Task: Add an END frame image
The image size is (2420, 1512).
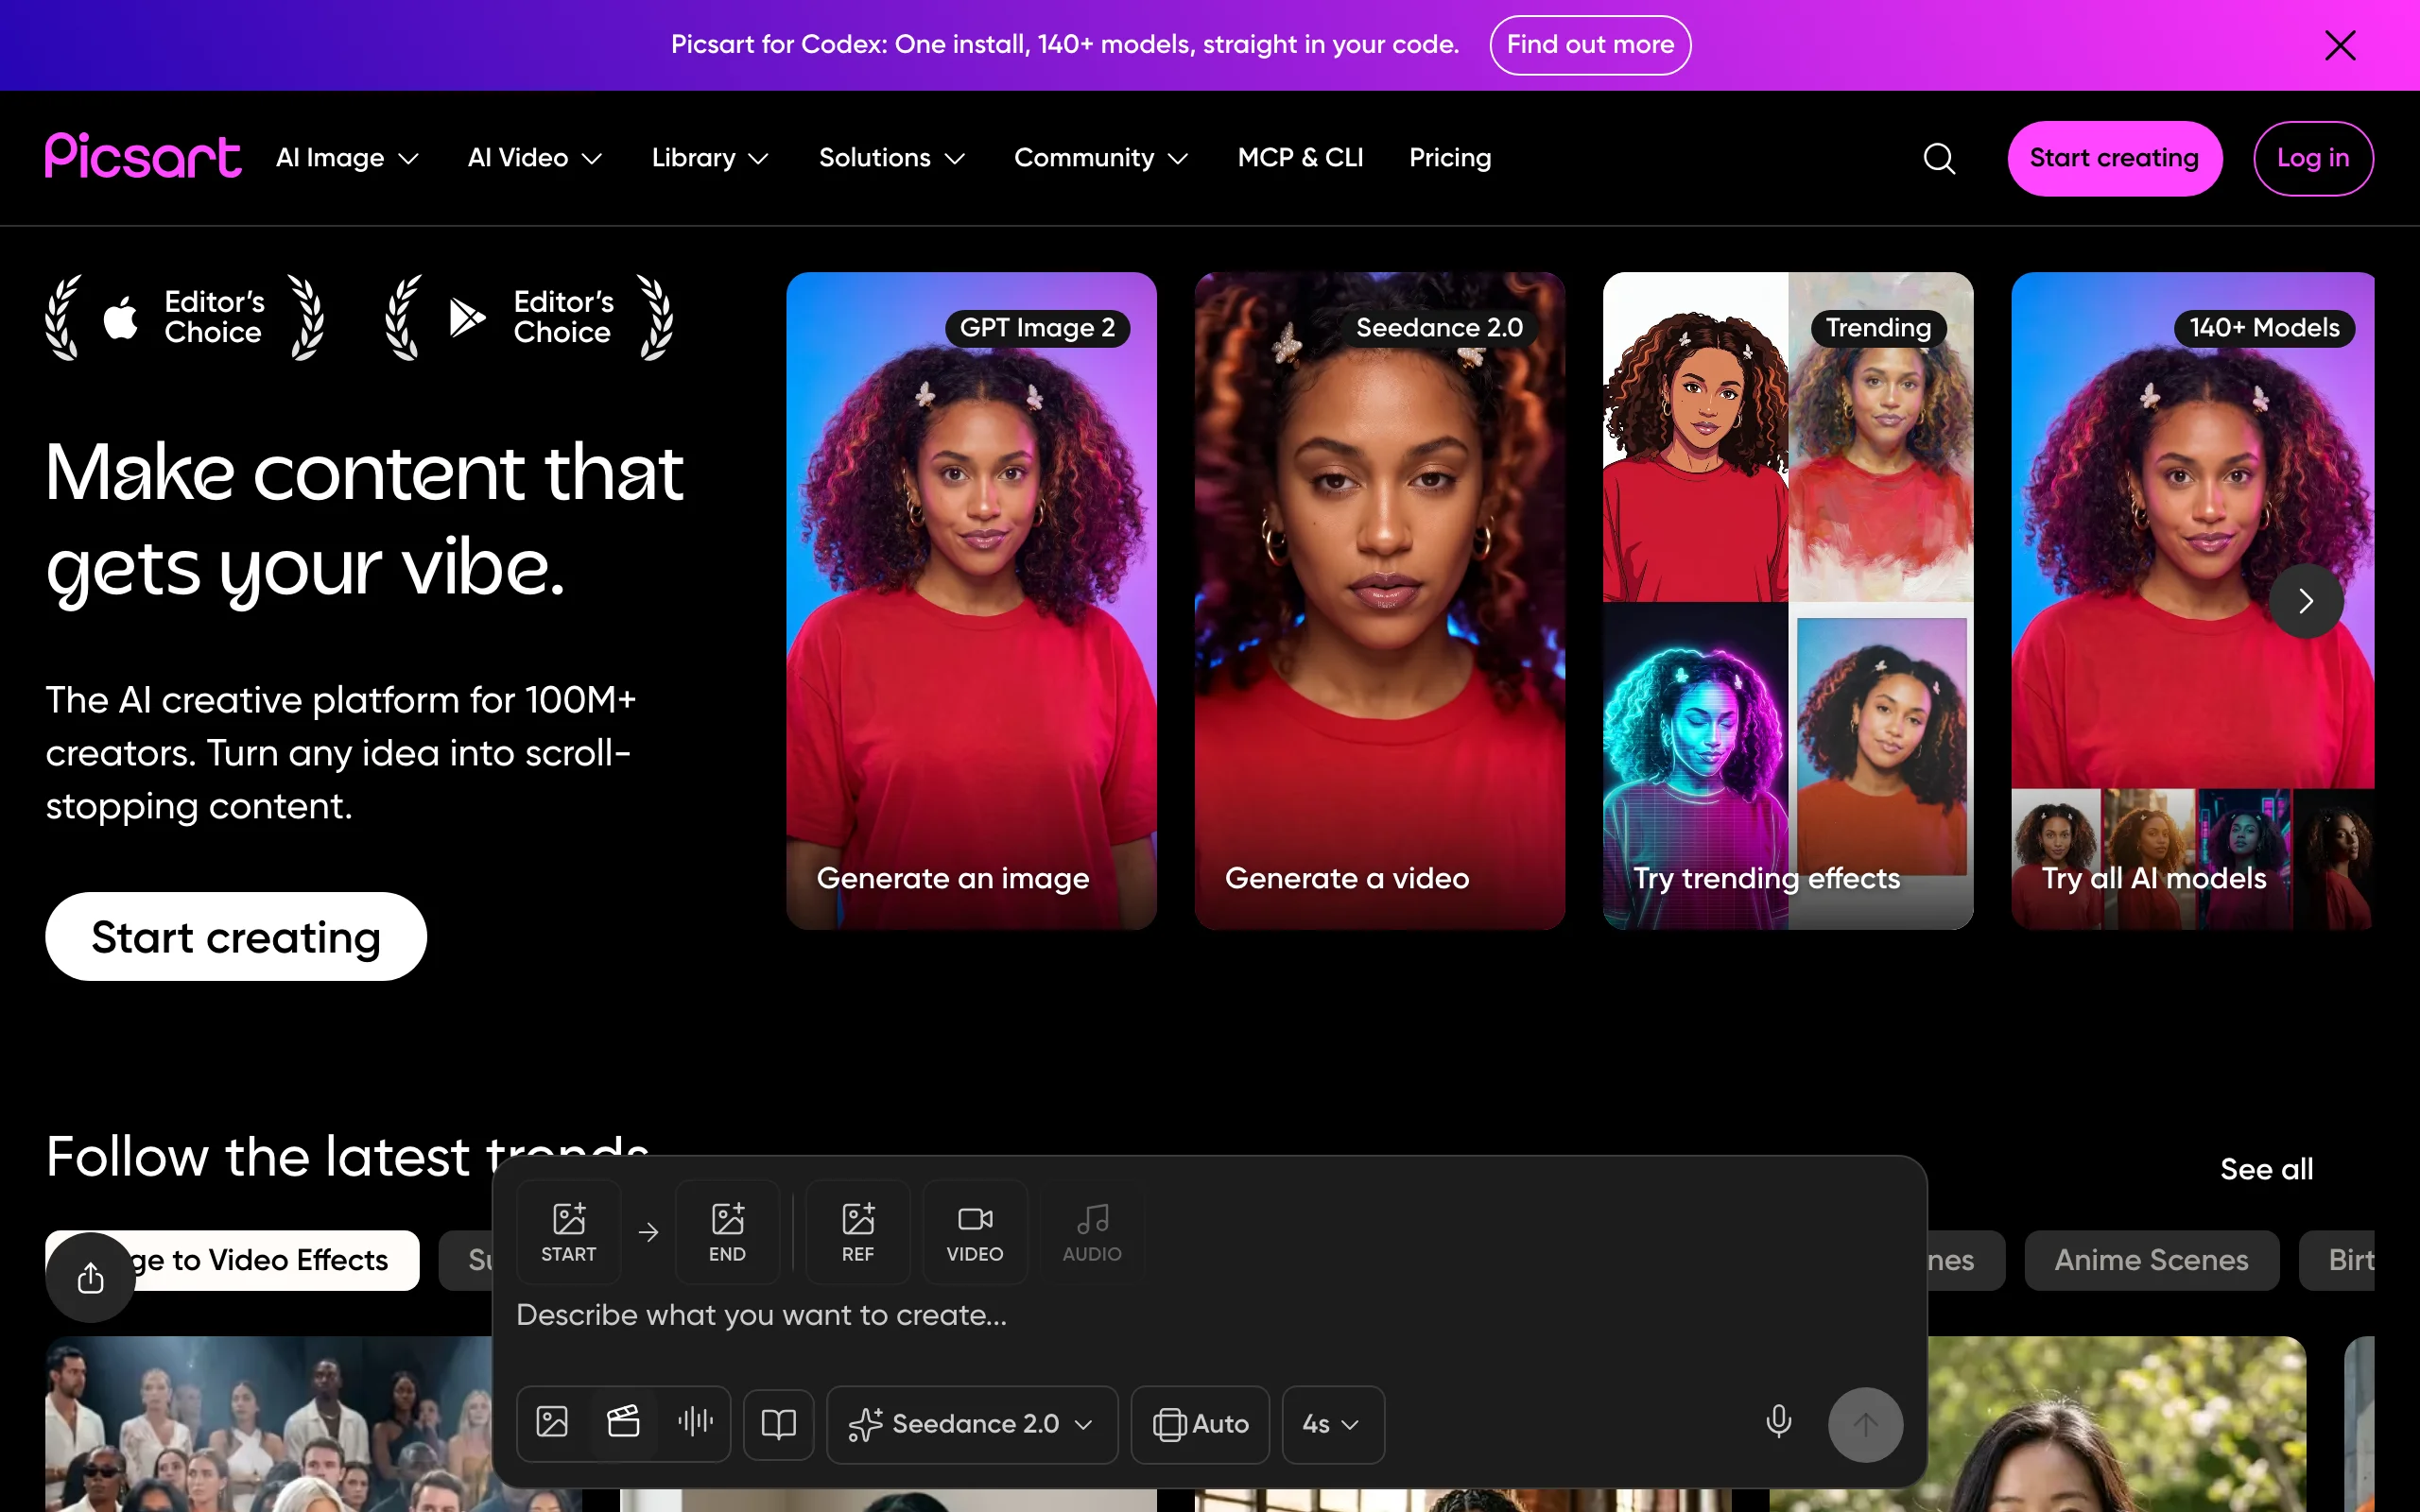Action: [727, 1232]
